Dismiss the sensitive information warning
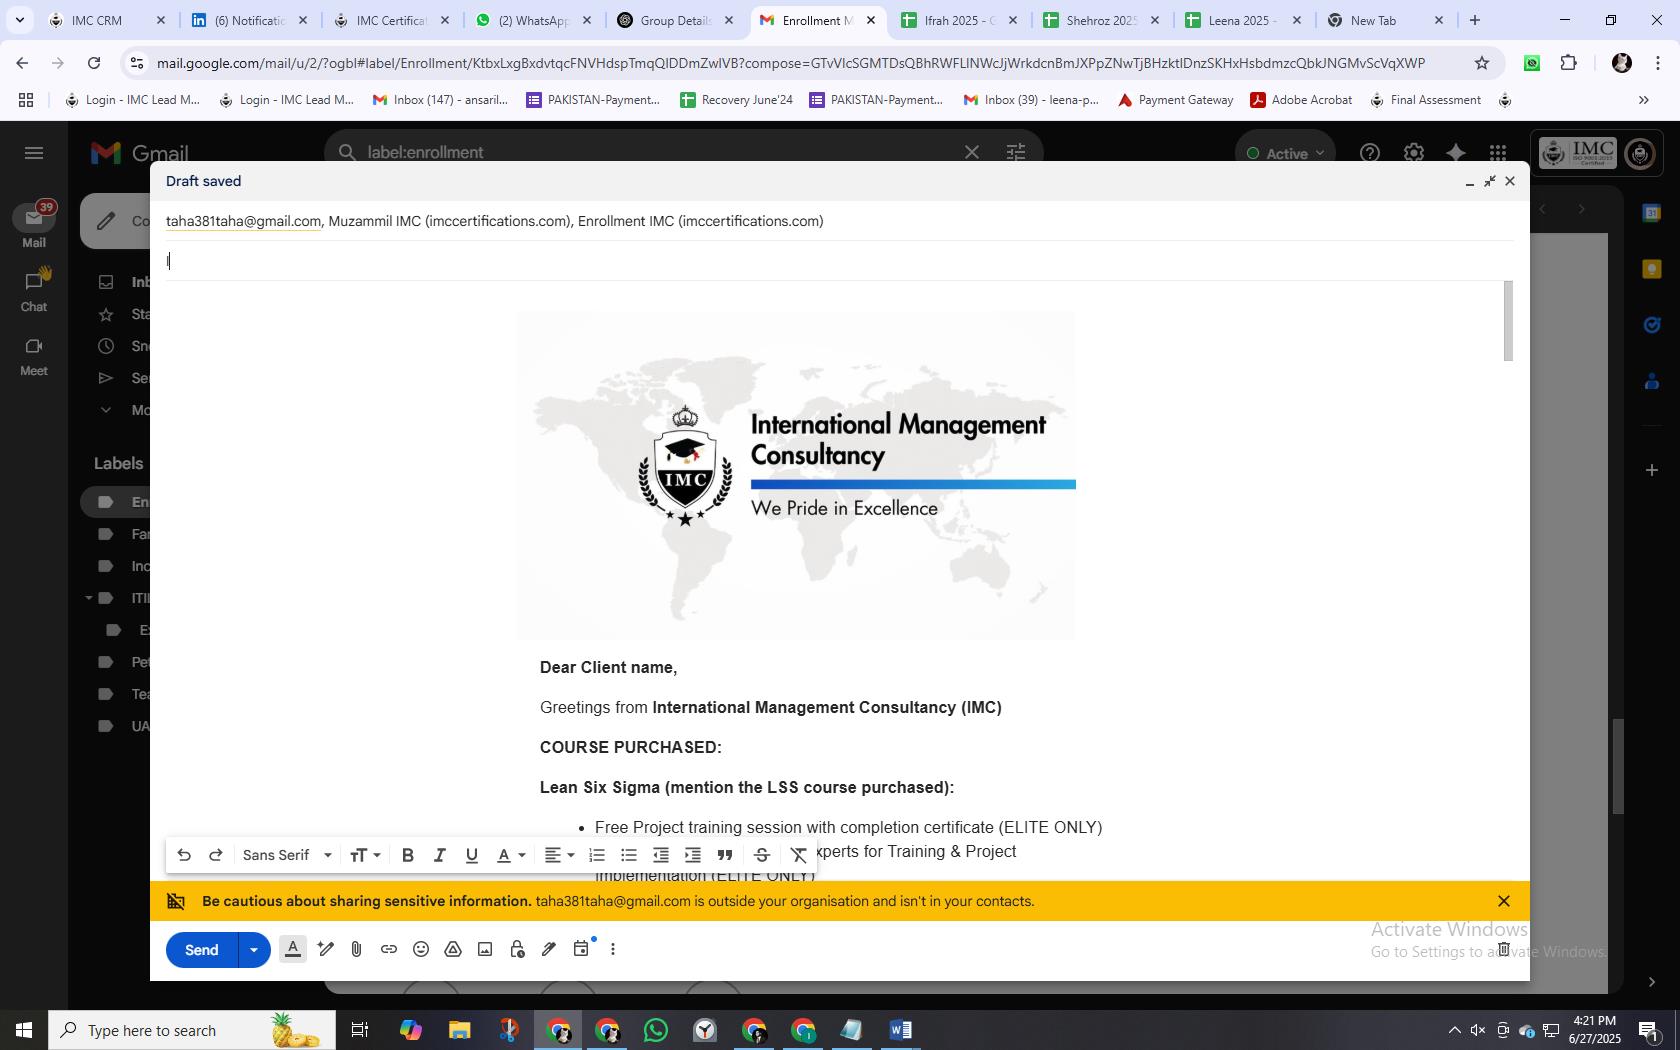The height and width of the screenshot is (1050, 1680). [1503, 901]
